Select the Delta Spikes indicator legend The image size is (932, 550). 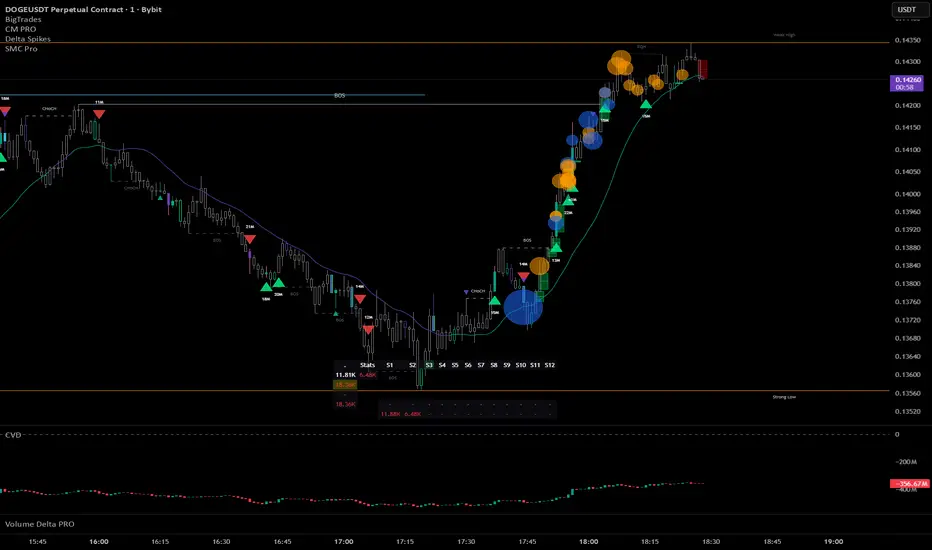[27, 39]
